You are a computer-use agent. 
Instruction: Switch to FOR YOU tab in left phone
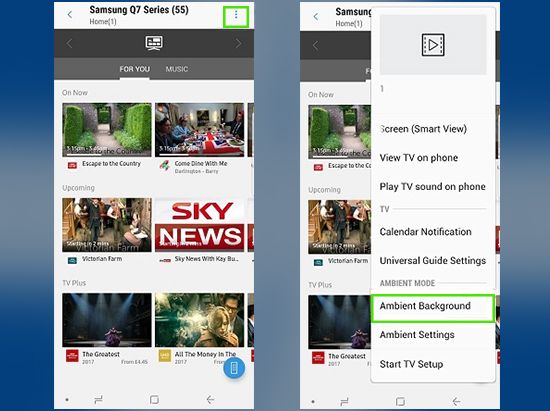pyautogui.click(x=134, y=69)
